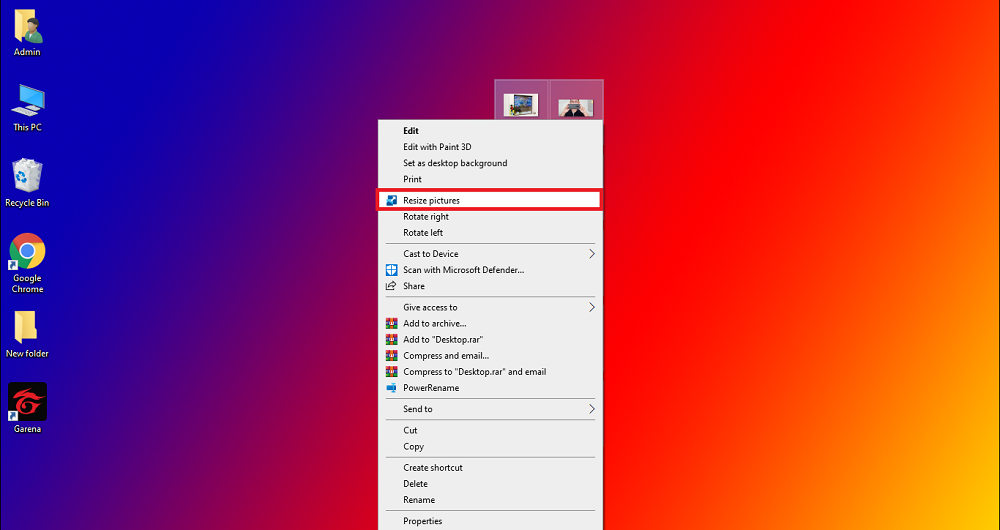Expand the Give access to arrow

[x=591, y=307]
